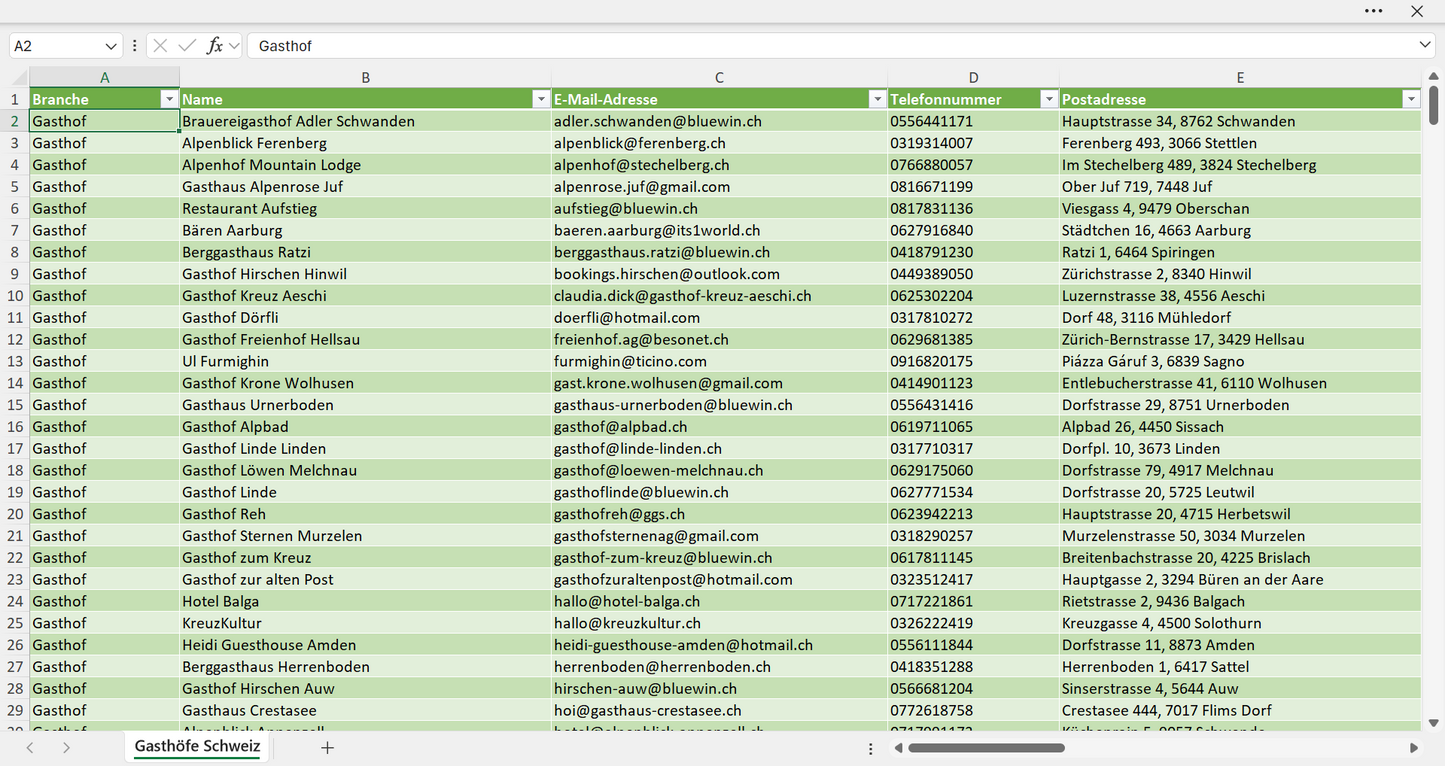Select cell Bären Aarburg

pyautogui.click(x=365, y=230)
